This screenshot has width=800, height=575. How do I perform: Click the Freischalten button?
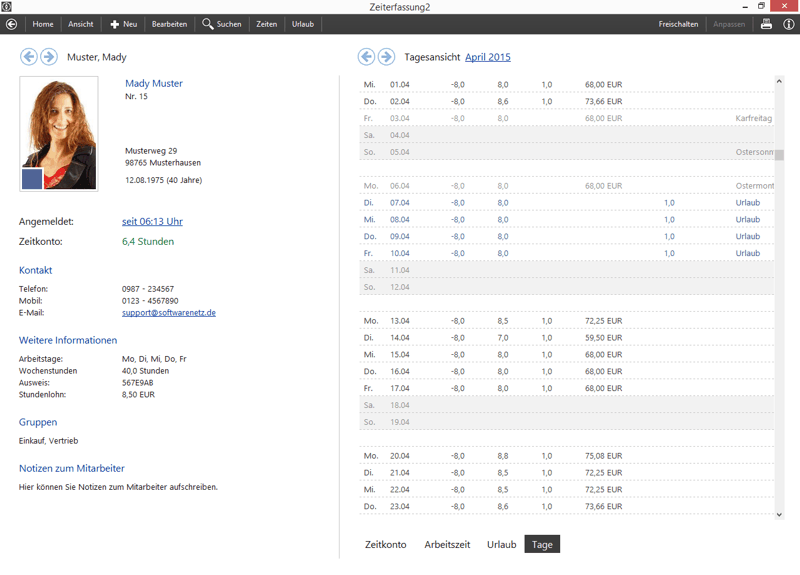(678, 24)
